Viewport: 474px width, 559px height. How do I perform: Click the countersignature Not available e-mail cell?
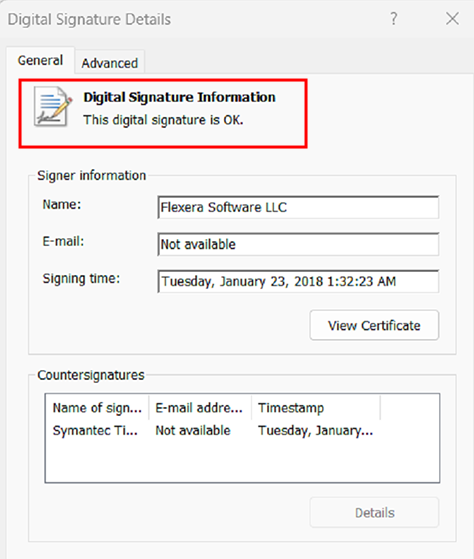(193, 431)
